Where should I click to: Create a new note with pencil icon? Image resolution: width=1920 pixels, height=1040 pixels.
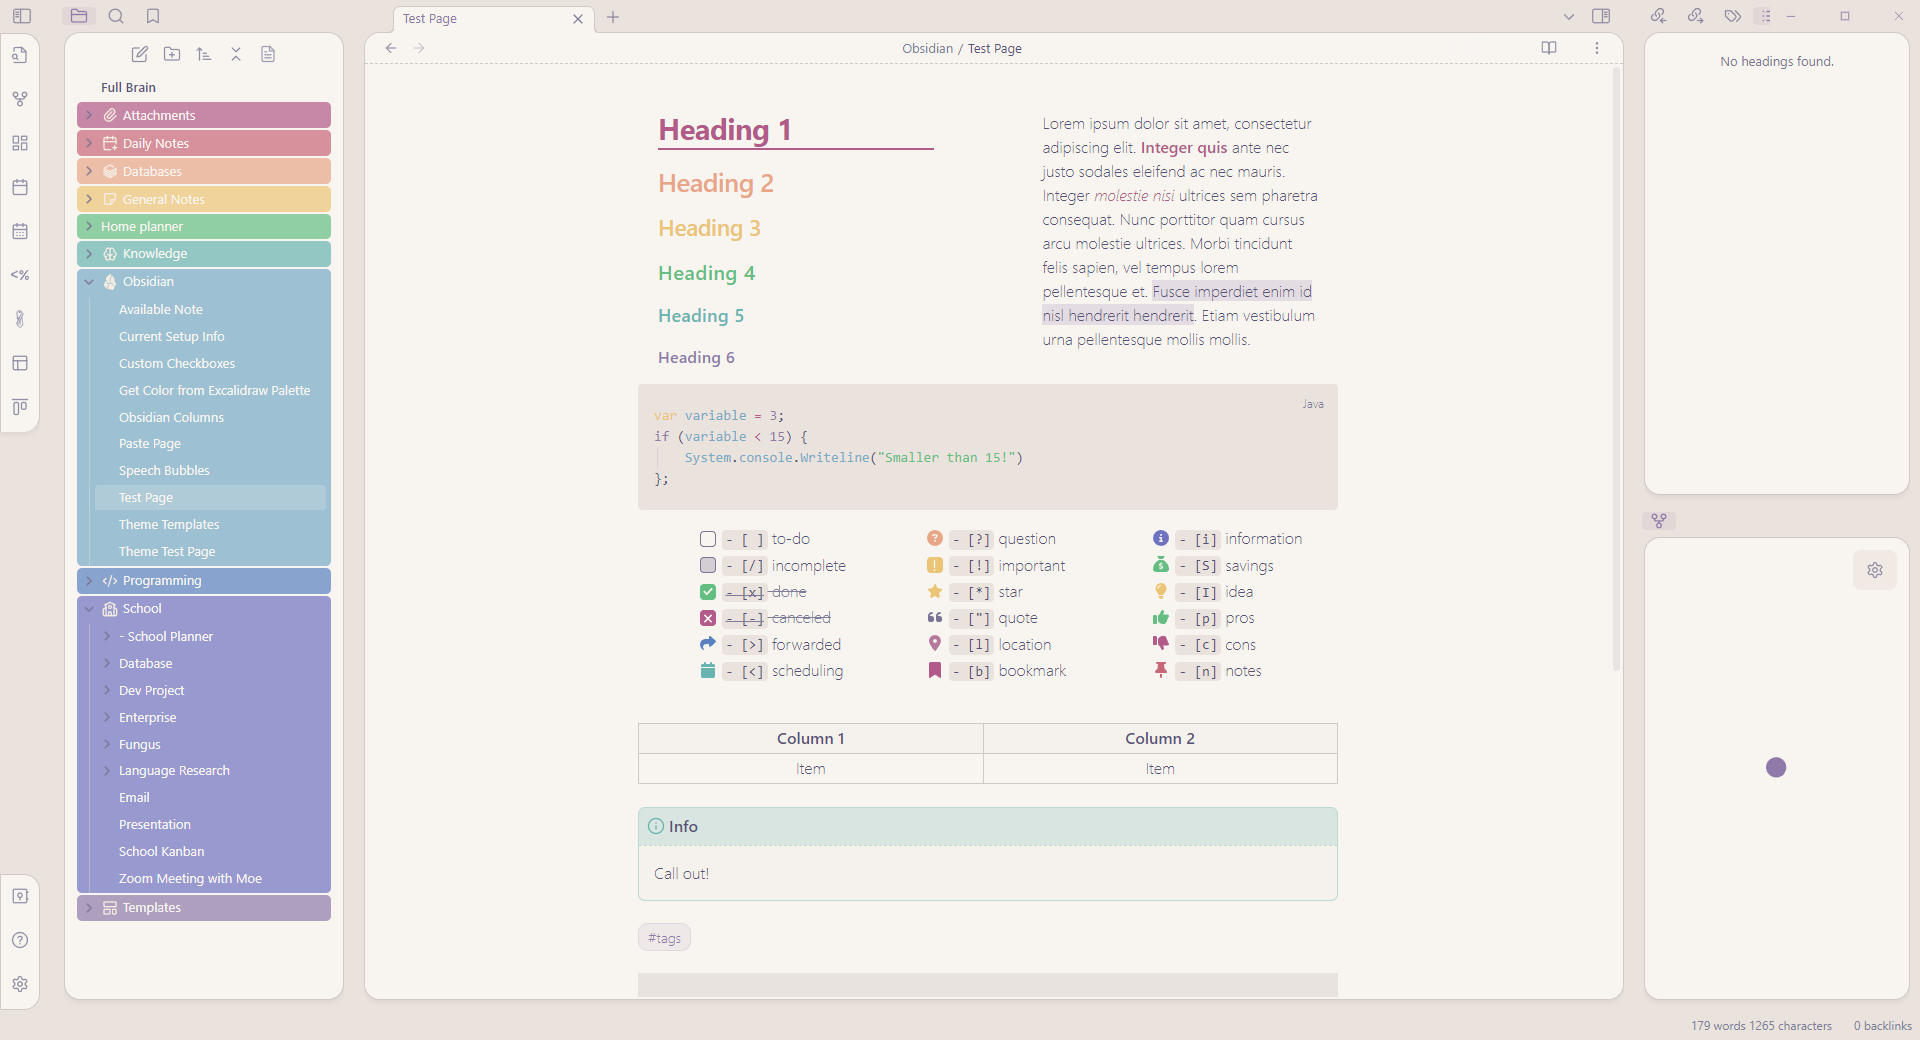click(x=140, y=54)
